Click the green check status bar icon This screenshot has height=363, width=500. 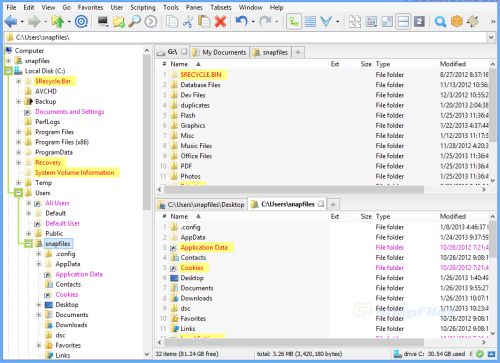tap(480, 354)
